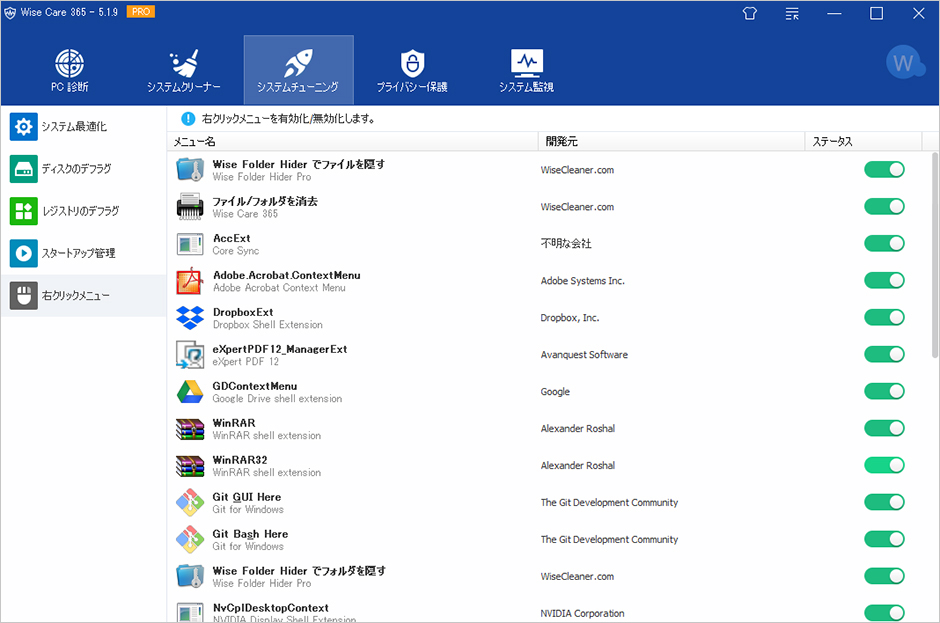940x623 pixels.
Task: Select the GDContextMenu entry name
Action: [255, 386]
